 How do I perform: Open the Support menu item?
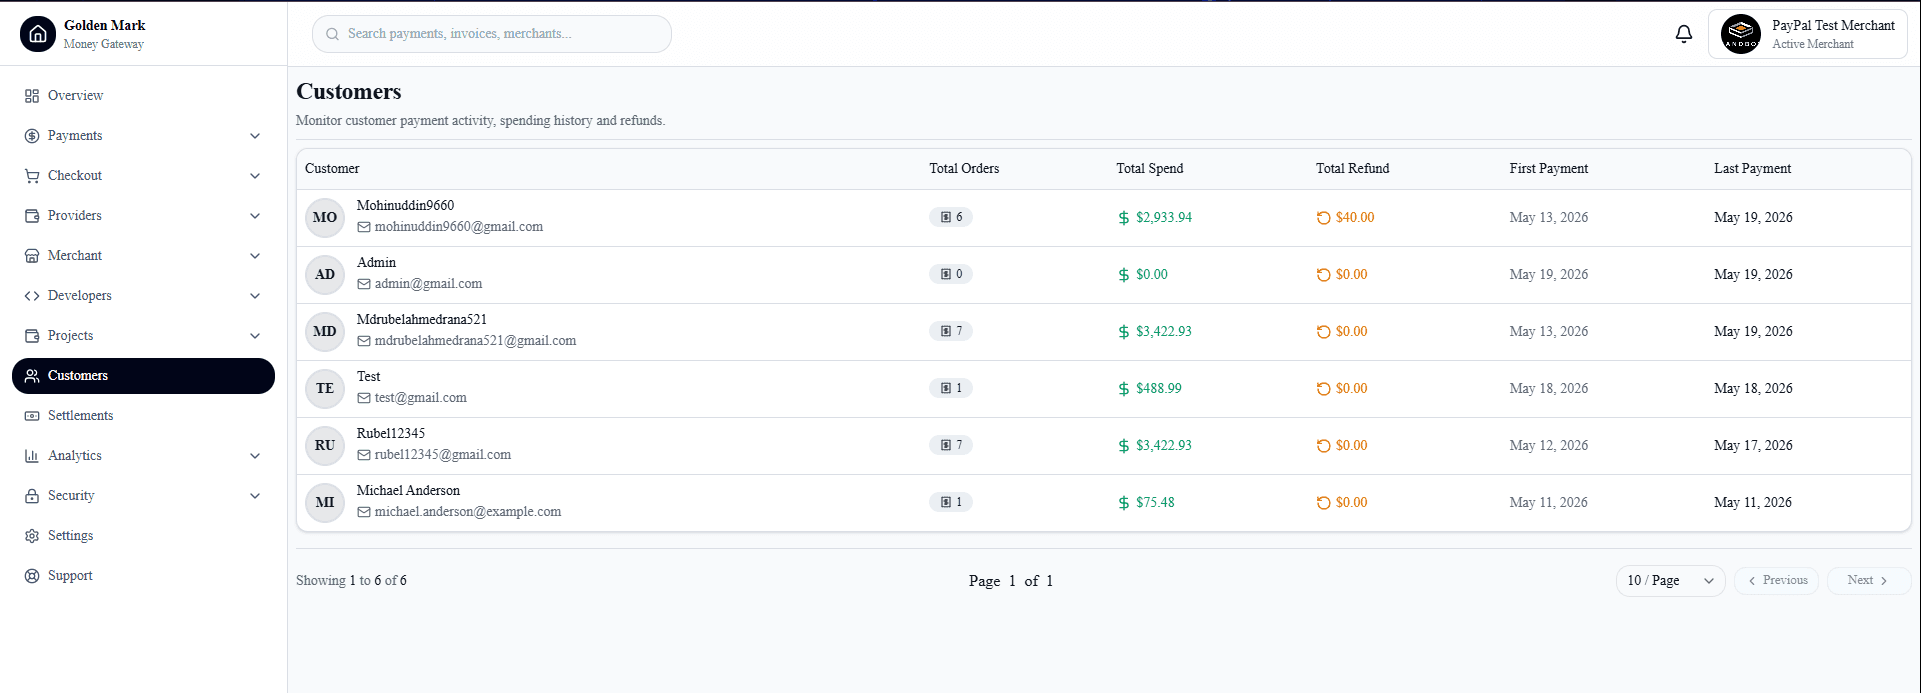pos(143,576)
